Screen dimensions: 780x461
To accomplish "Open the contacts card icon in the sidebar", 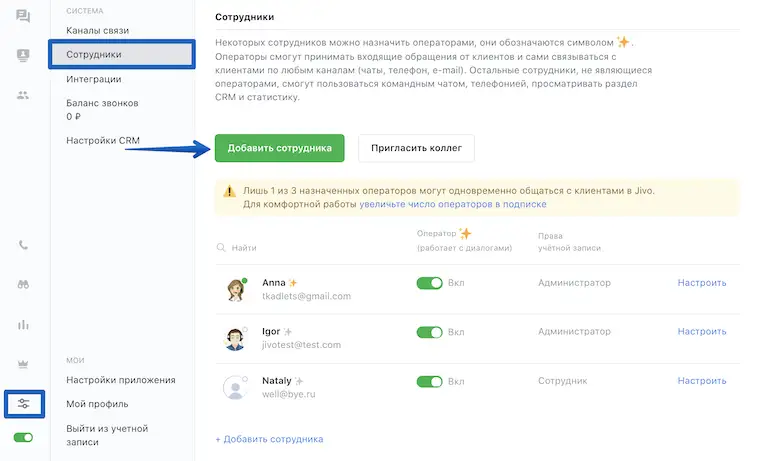I will (23, 56).
